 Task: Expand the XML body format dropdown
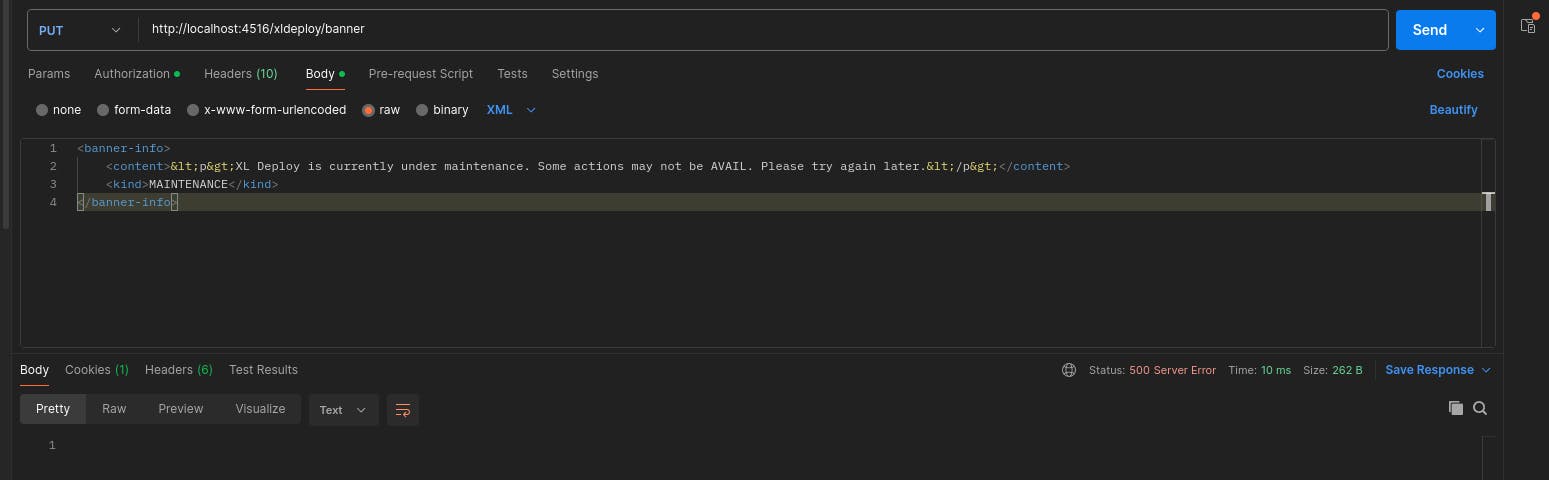(511, 110)
